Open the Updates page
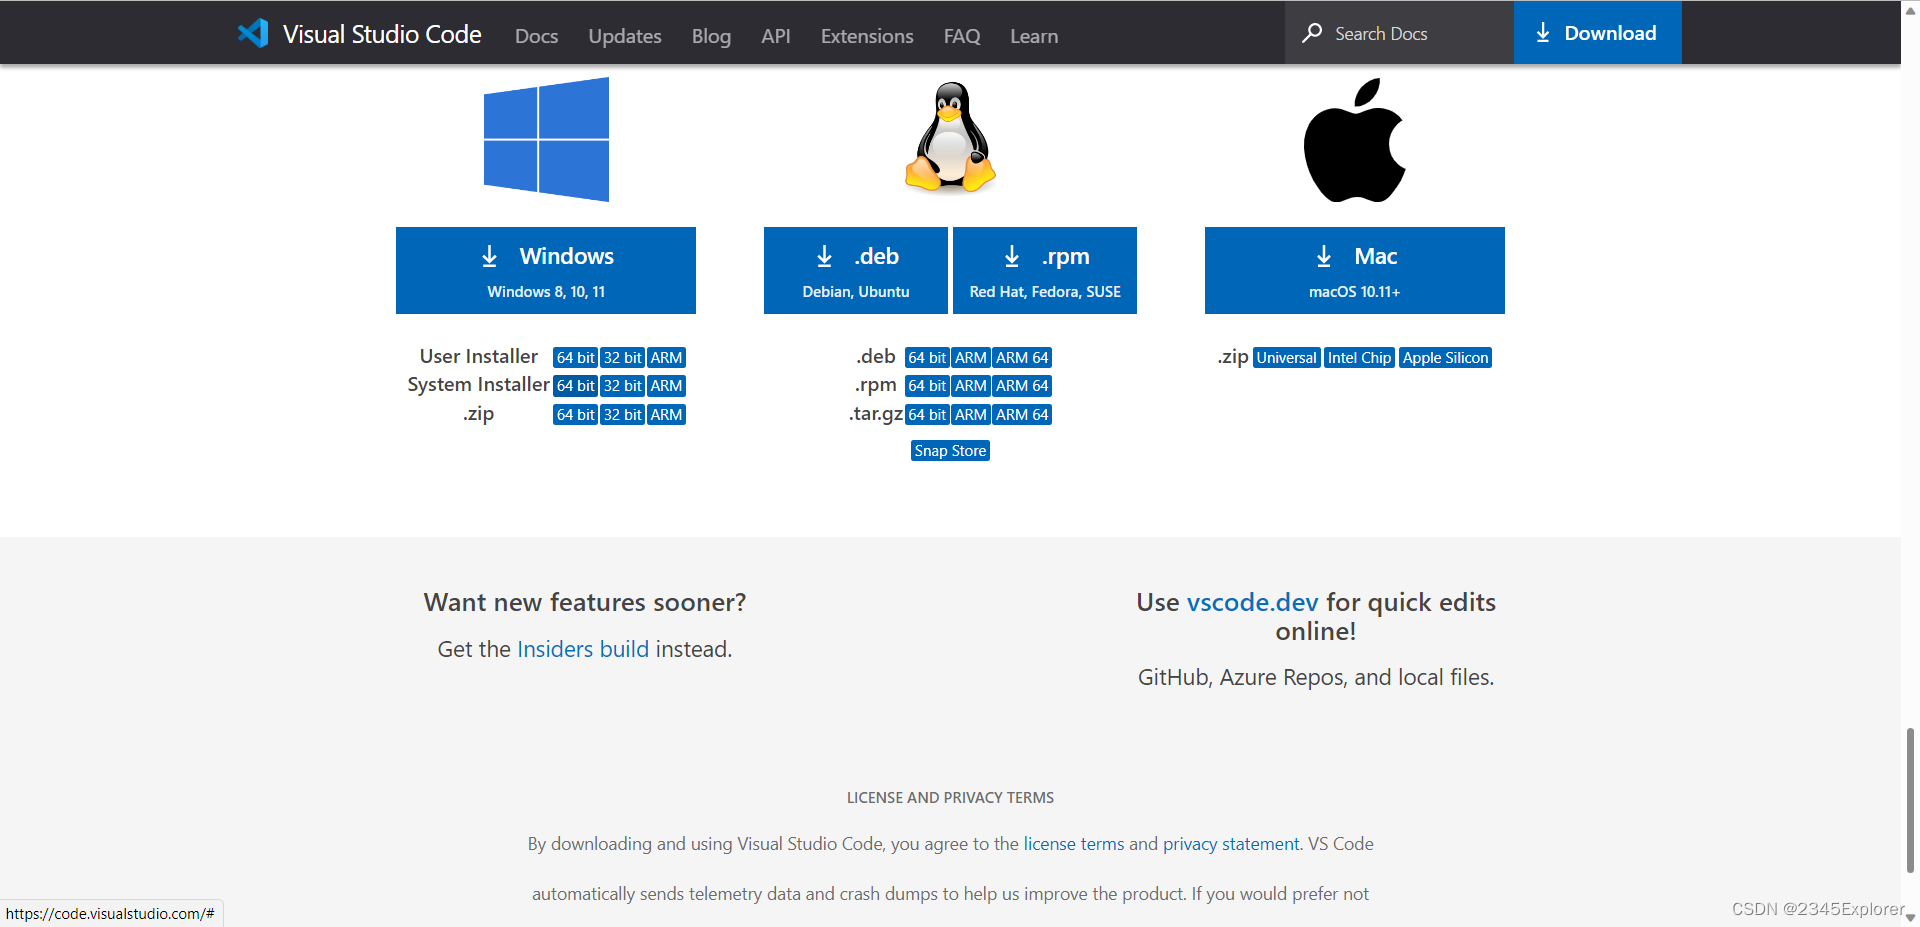 point(625,36)
